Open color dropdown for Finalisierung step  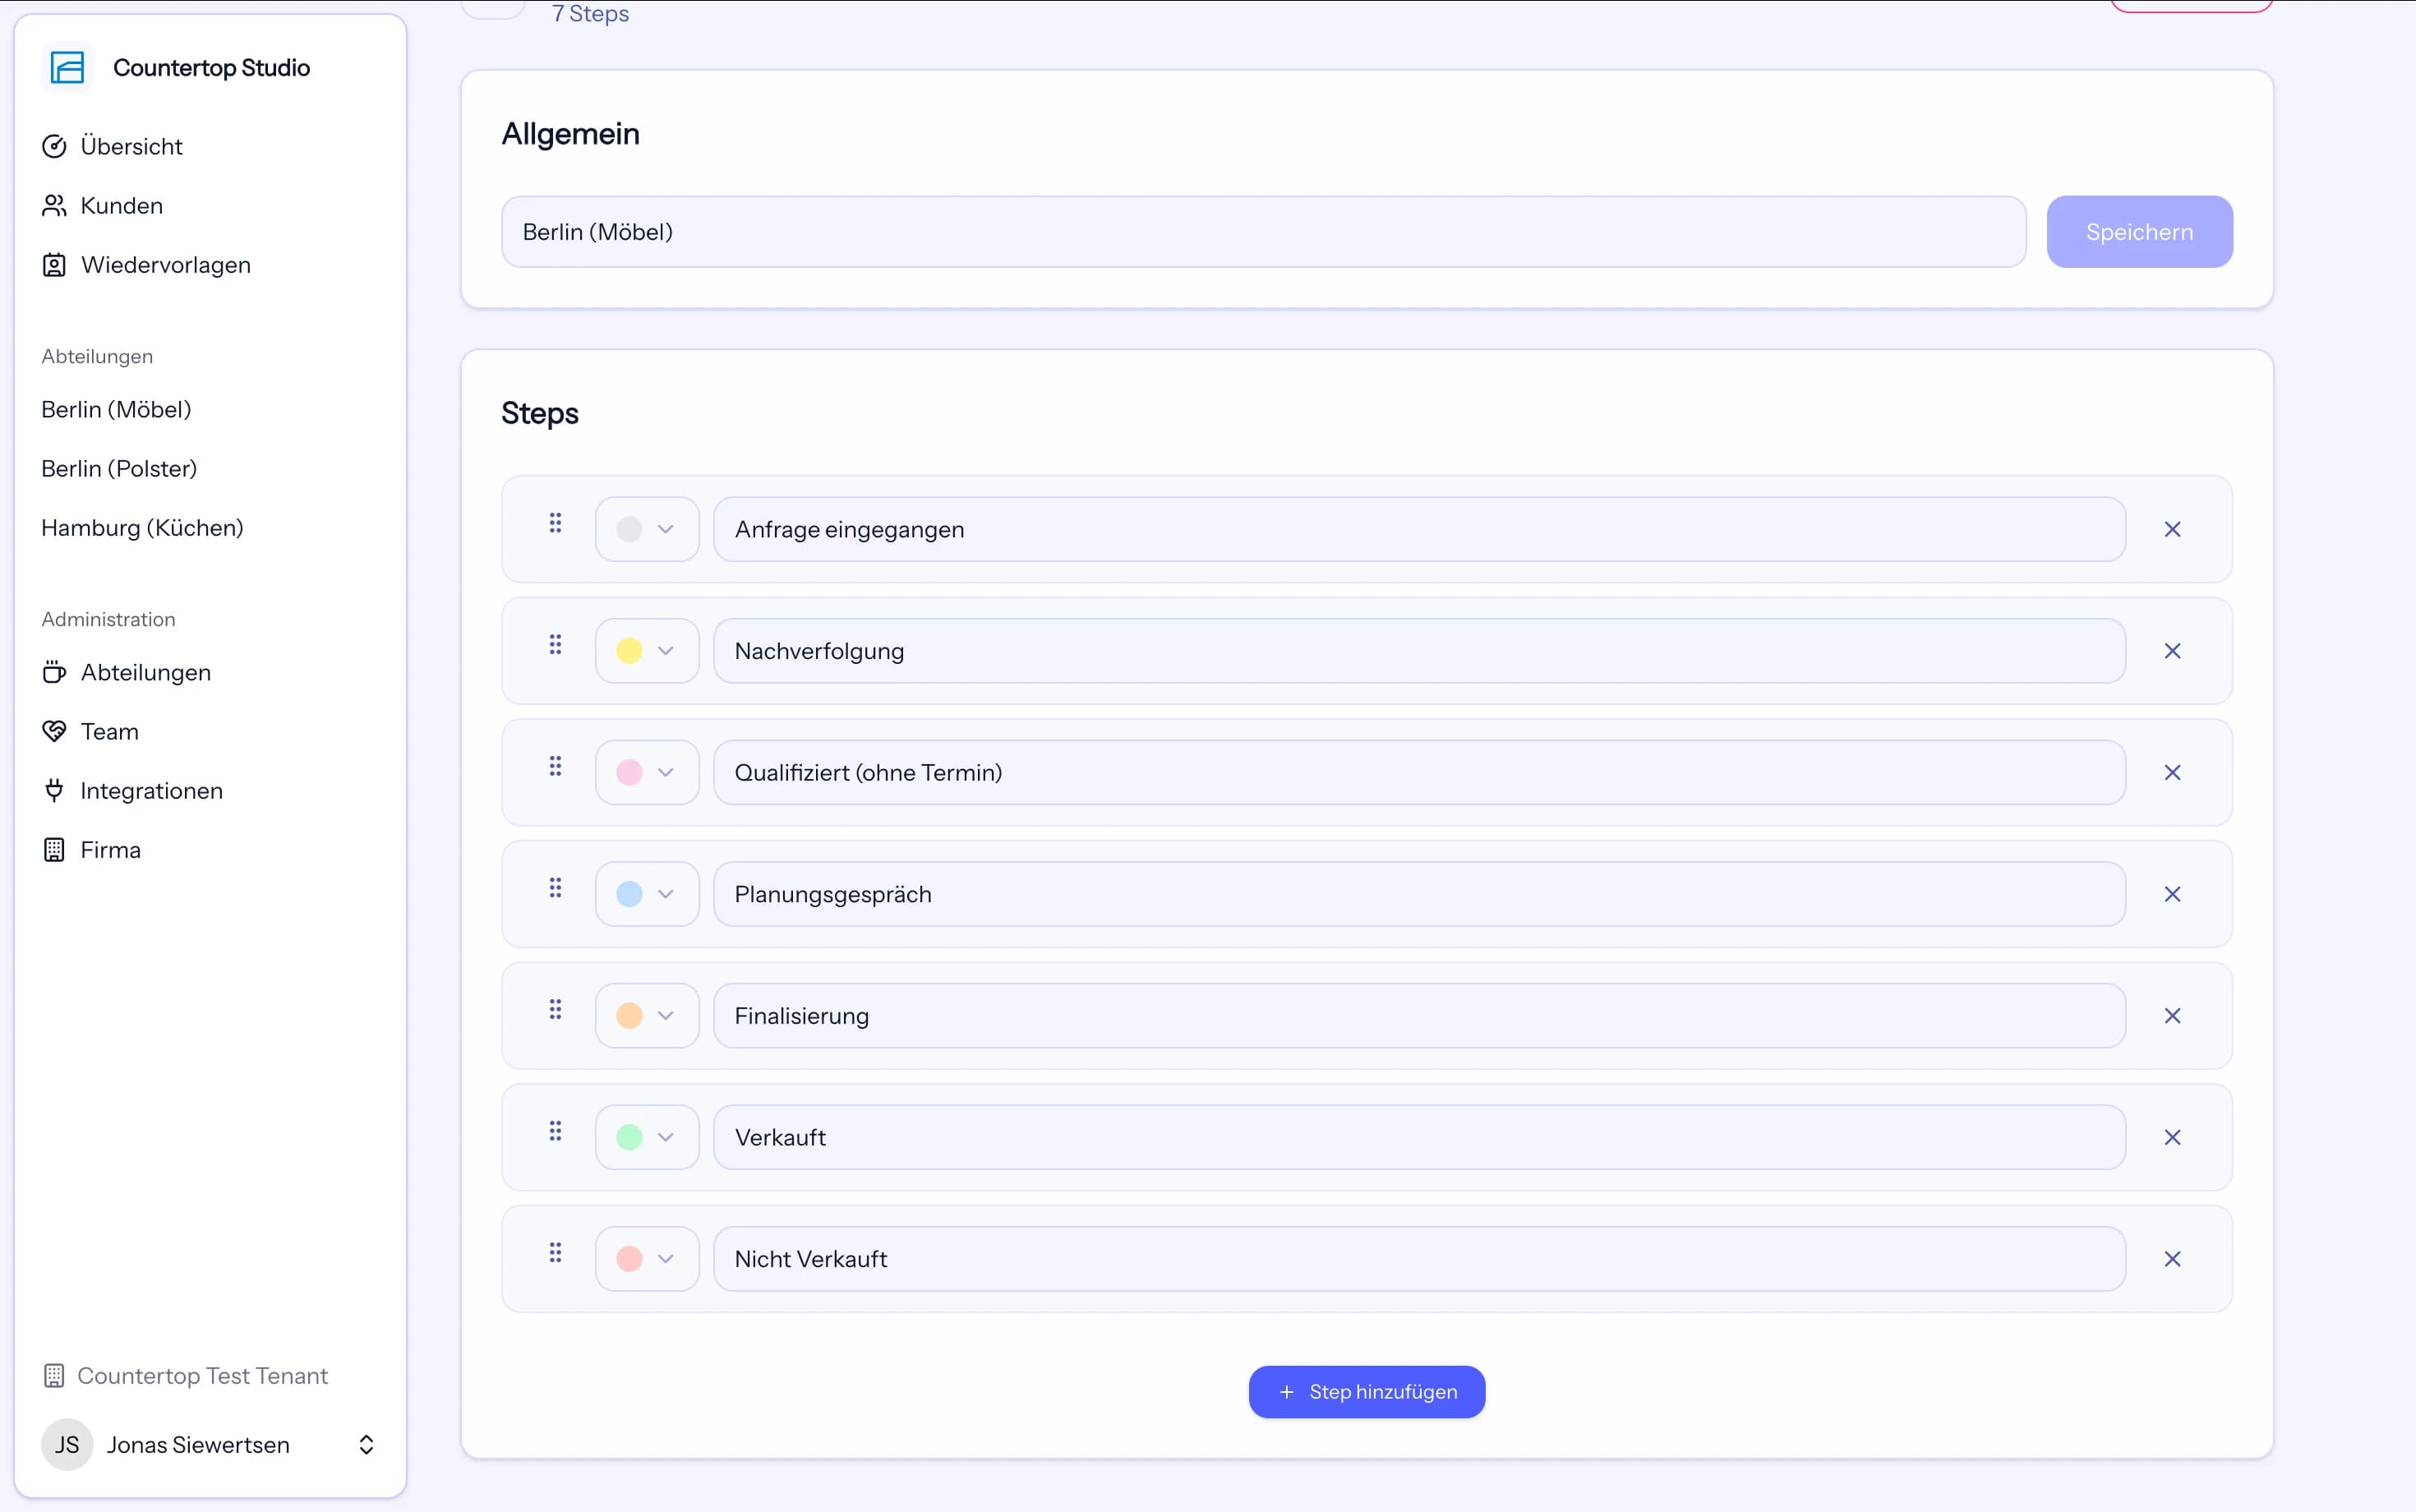coord(647,1016)
